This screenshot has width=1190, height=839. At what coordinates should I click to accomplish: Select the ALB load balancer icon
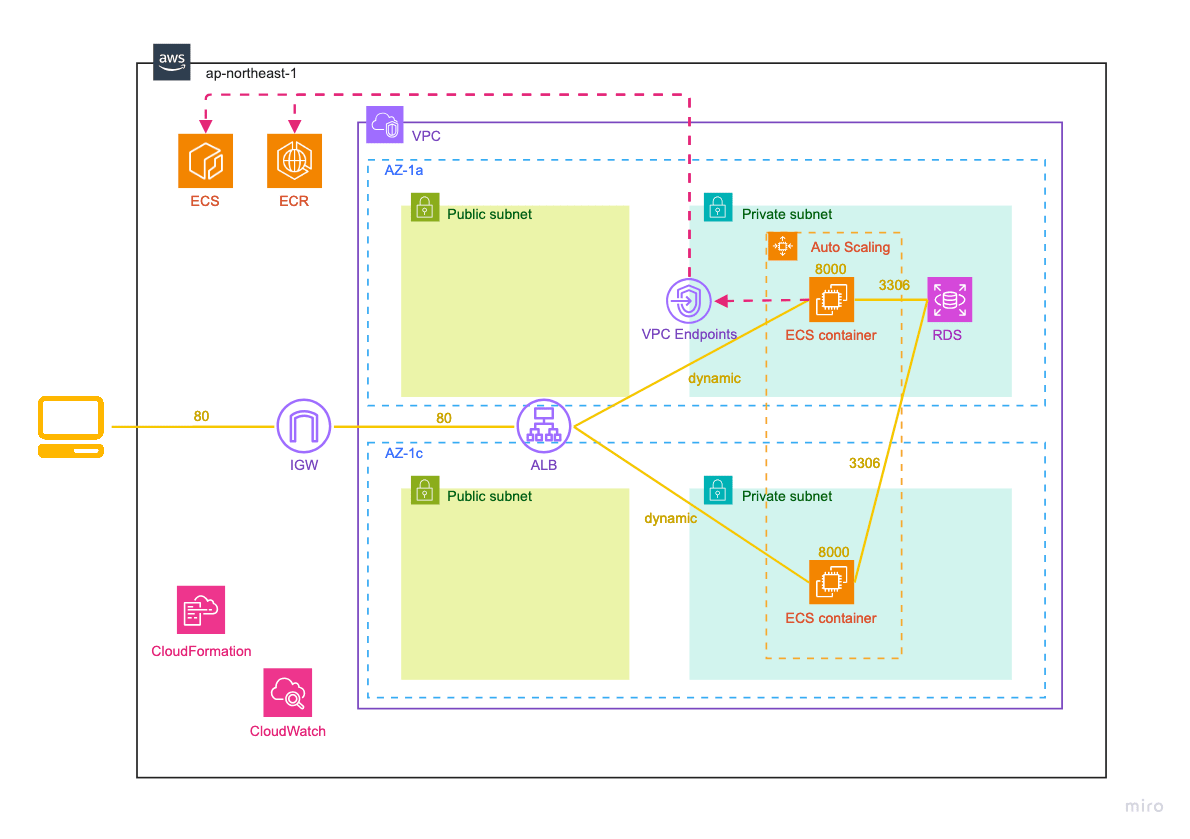(x=543, y=426)
